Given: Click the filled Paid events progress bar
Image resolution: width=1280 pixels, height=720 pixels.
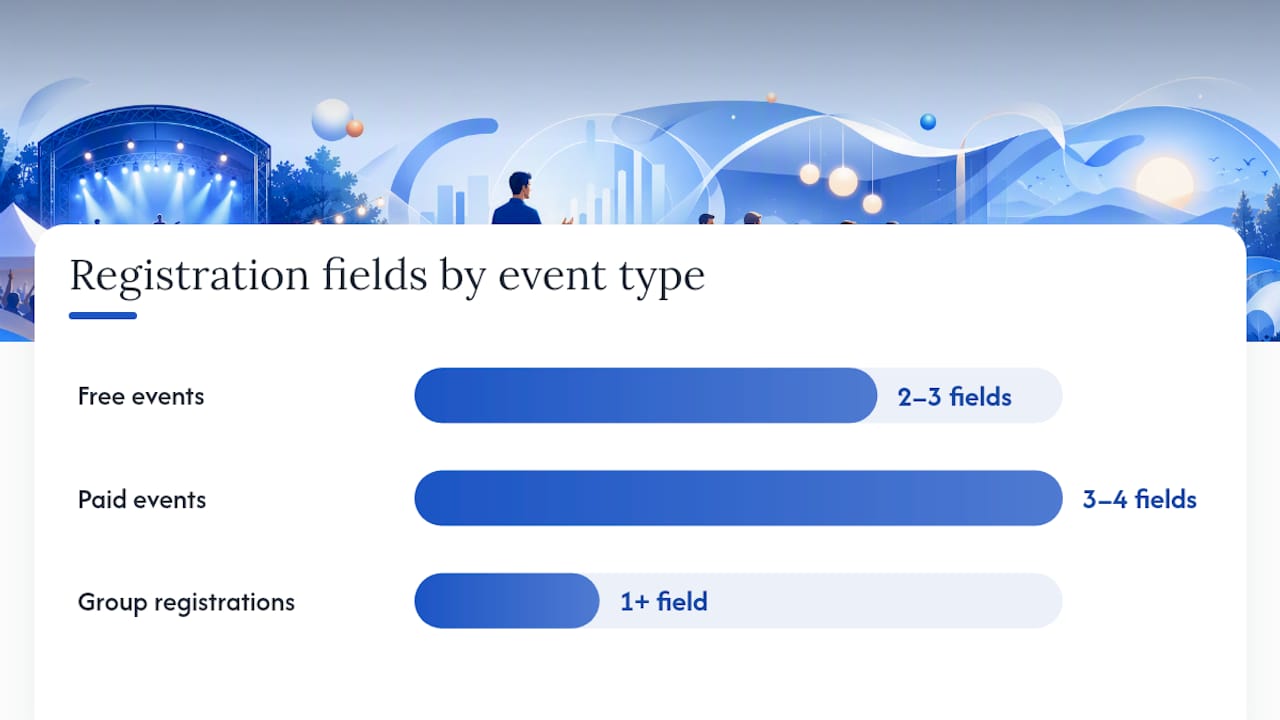Looking at the screenshot, I should pos(738,498).
